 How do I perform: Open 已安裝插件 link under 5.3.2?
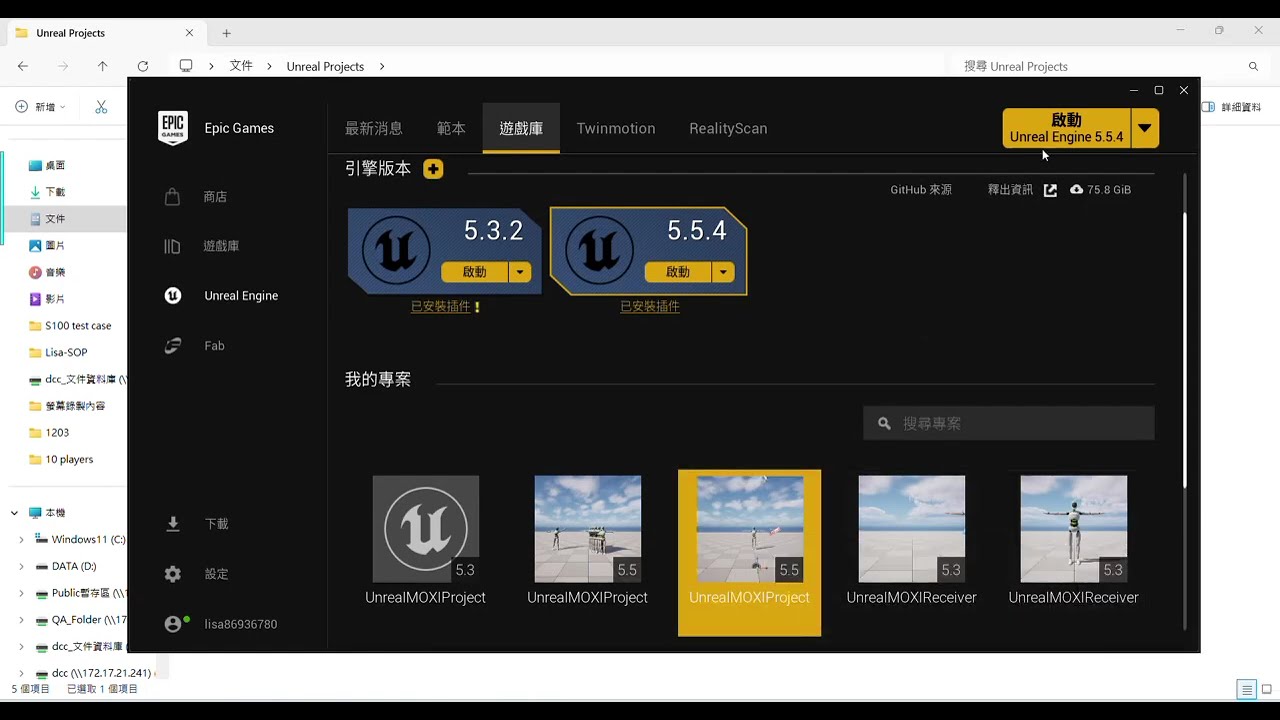coord(440,307)
